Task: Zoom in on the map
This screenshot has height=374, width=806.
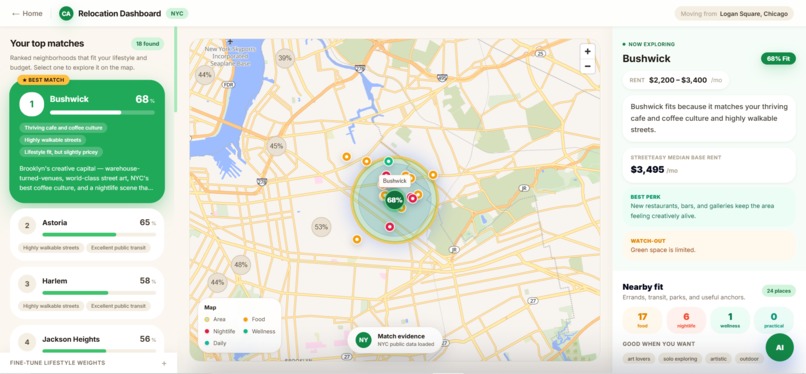Action: pos(588,51)
